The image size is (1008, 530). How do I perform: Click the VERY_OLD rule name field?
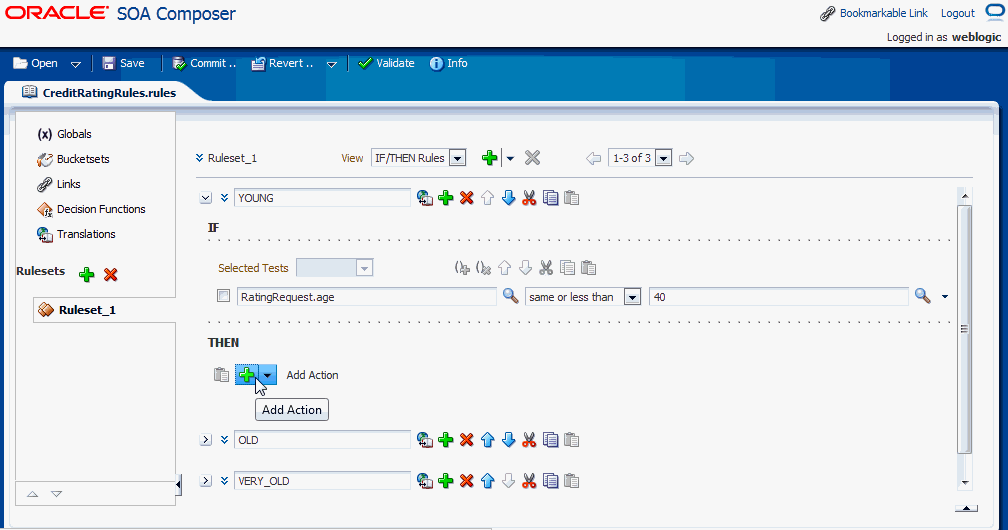pyautogui.click(x=322, y=481)
